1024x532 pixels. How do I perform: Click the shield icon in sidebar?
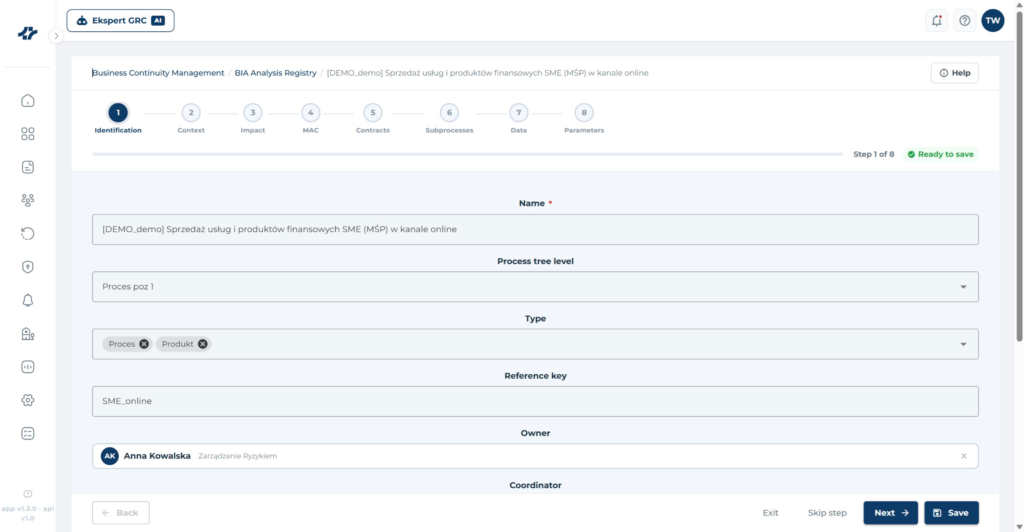coord(27,267)
